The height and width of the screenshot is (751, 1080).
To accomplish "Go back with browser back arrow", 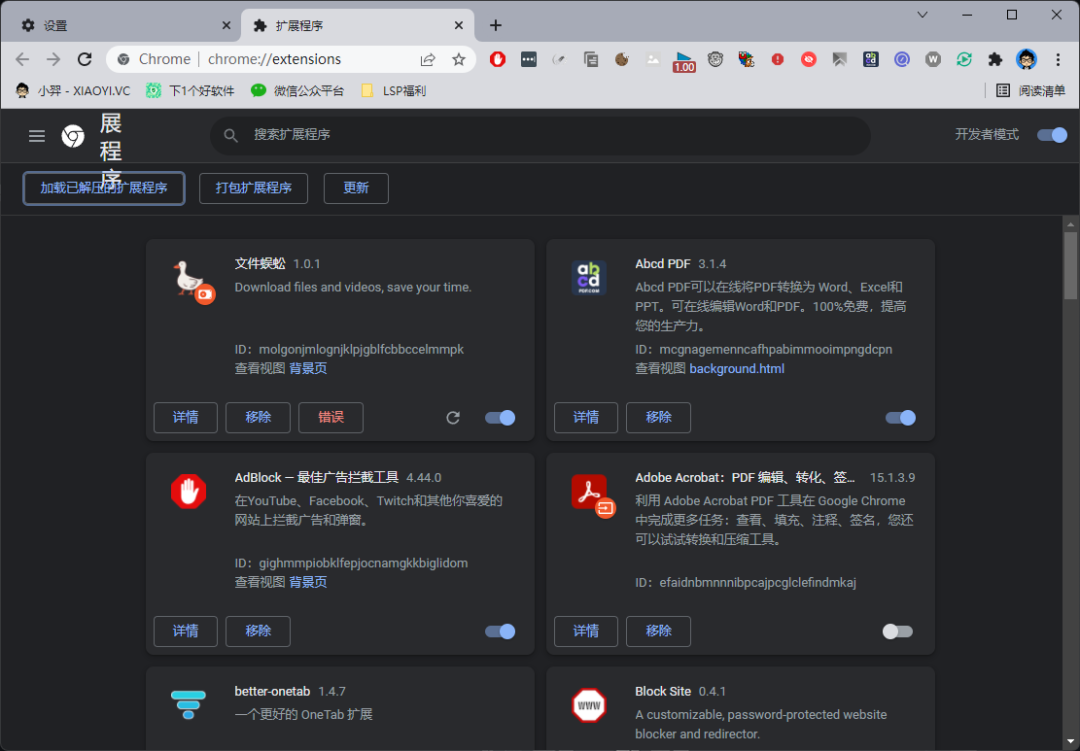I will click(23, 59).
